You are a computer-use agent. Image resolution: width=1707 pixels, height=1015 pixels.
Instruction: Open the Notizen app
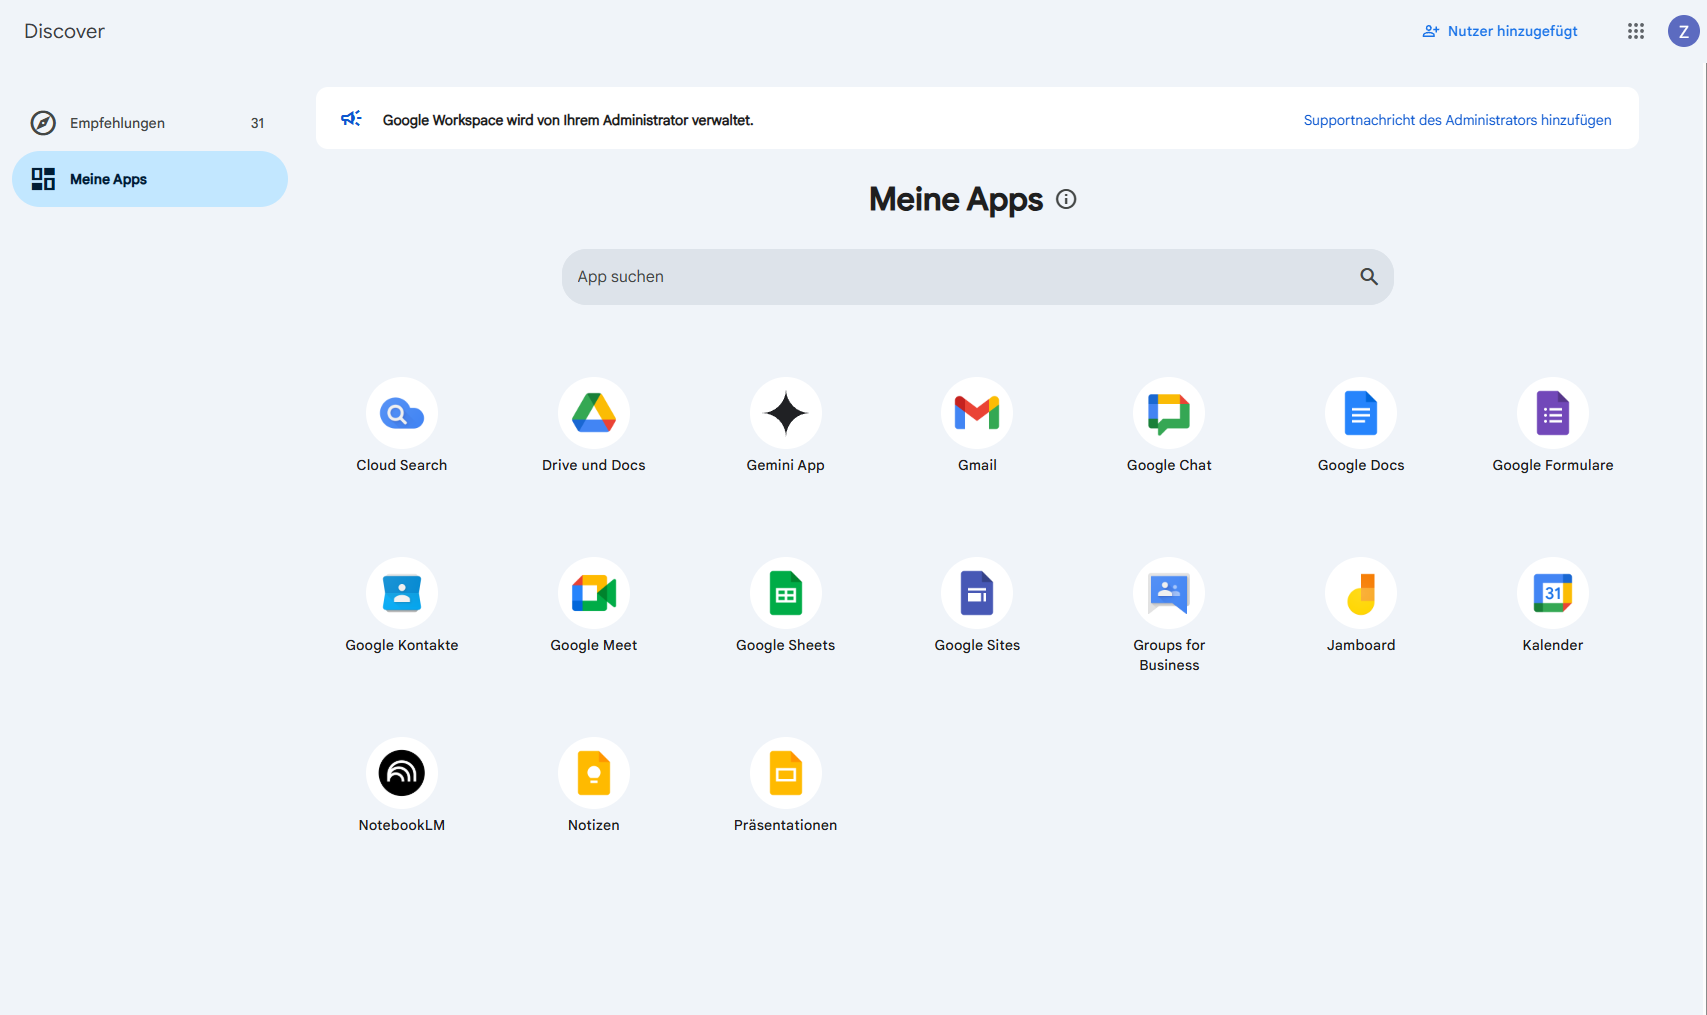[593, 772]
